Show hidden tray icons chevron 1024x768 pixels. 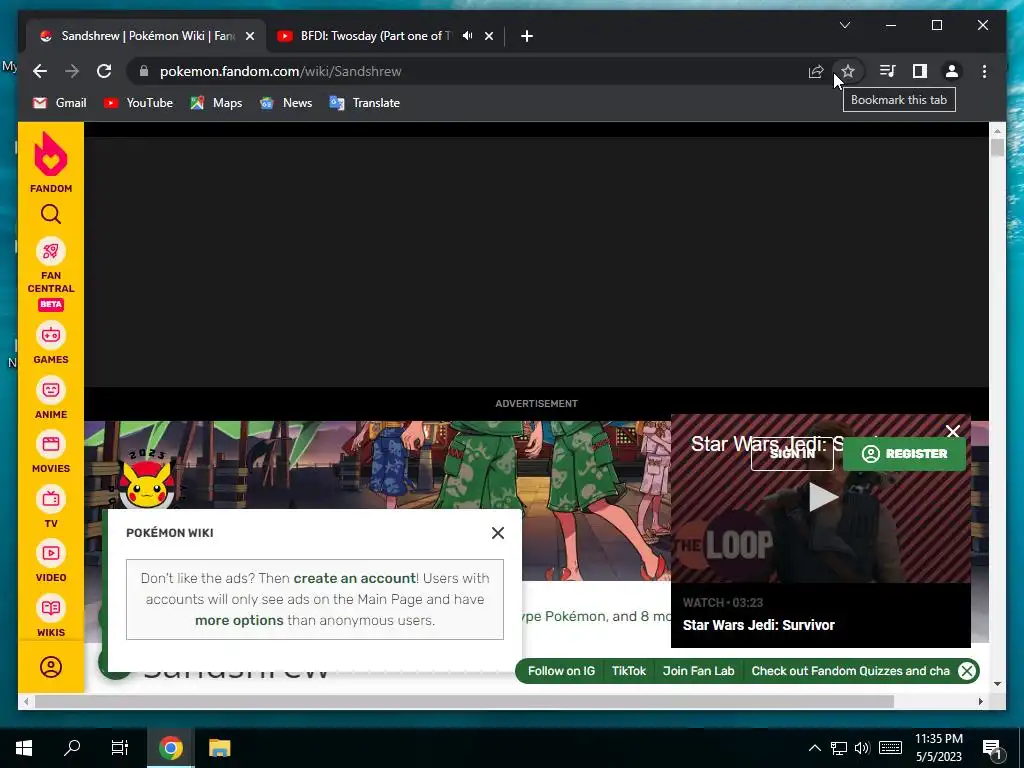(815, 748)
